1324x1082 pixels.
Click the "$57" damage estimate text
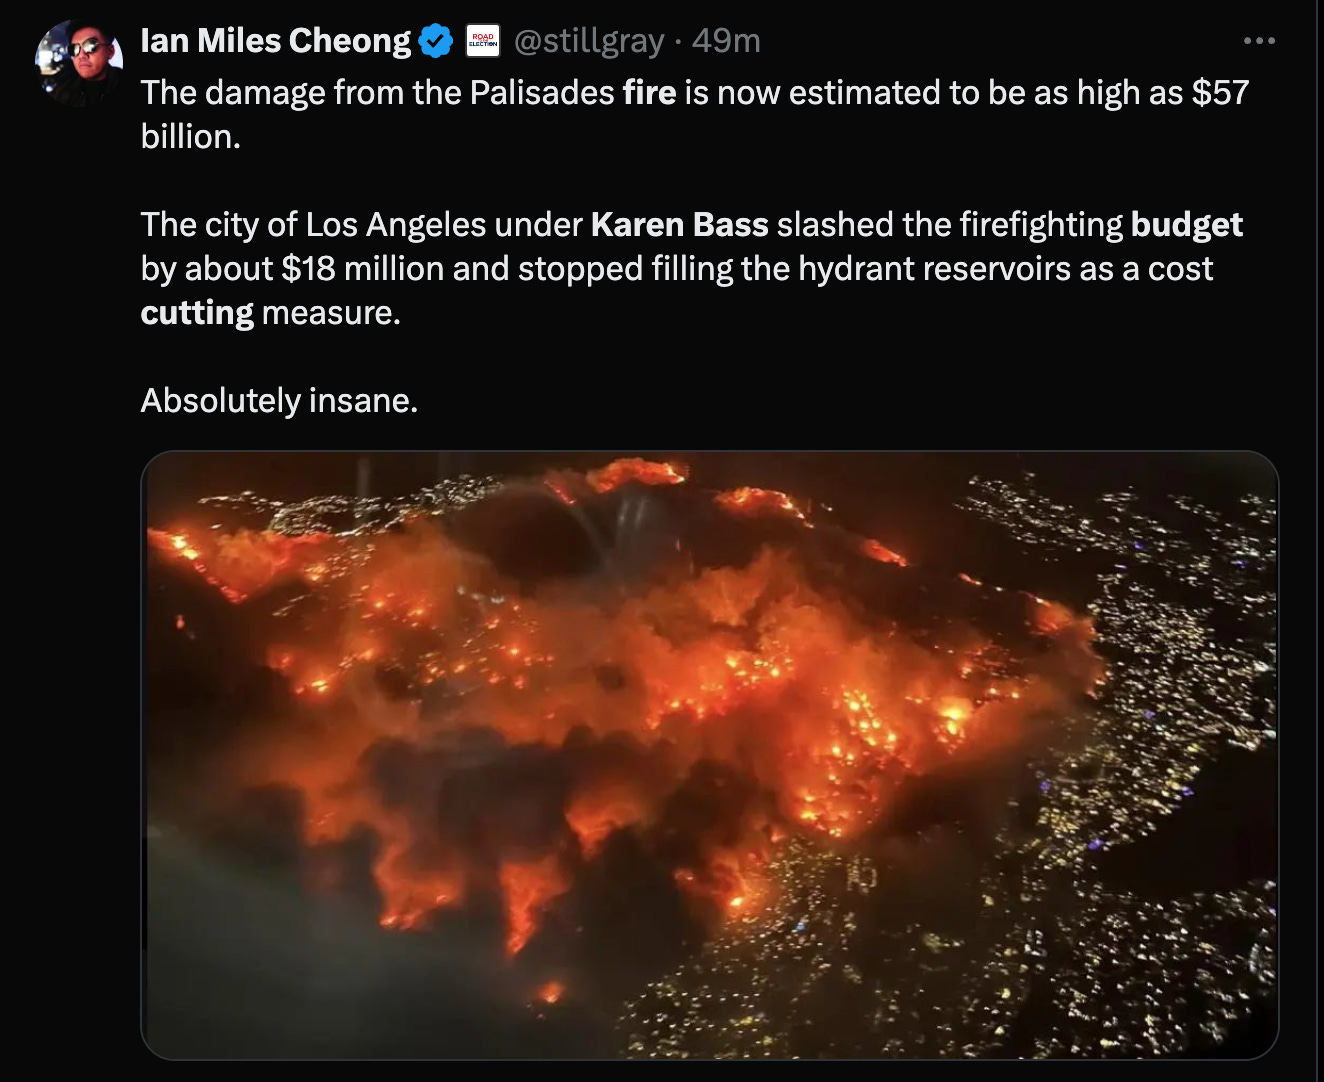1220,92
